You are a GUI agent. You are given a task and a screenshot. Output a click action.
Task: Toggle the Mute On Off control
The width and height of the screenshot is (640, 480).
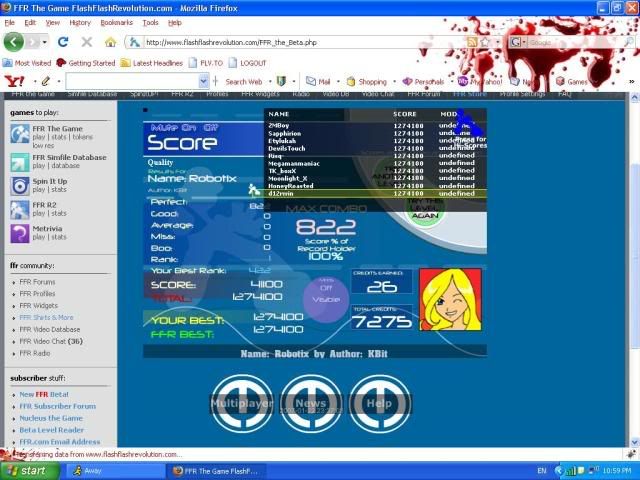[x=182, y=127]
